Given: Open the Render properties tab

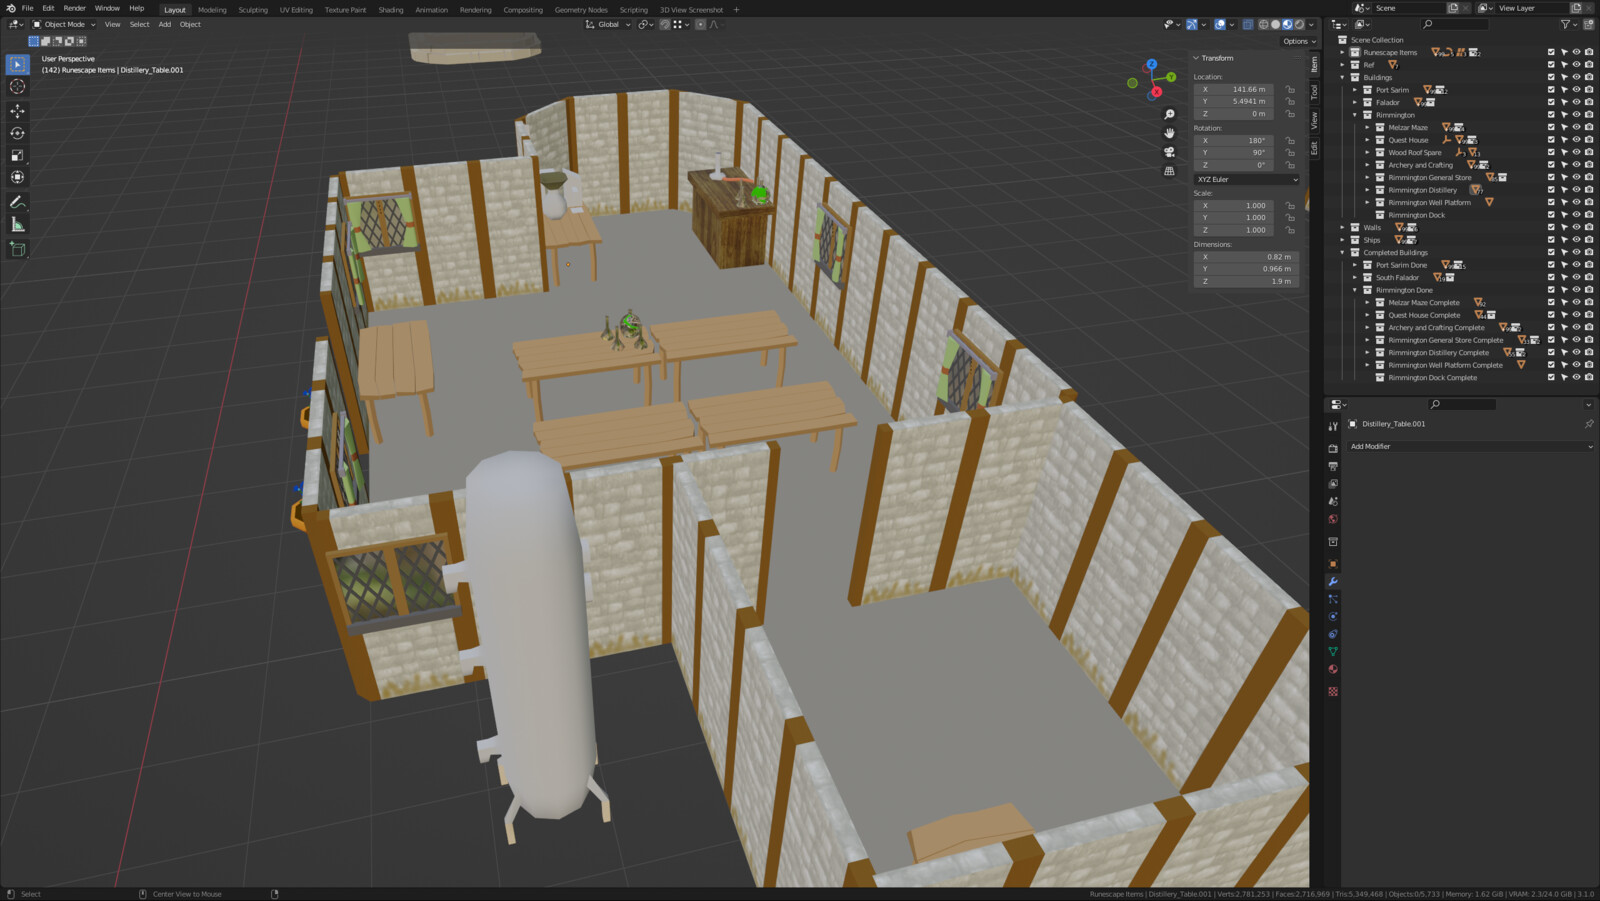Looking at the screenshot, I should [x=1332, y=449].
